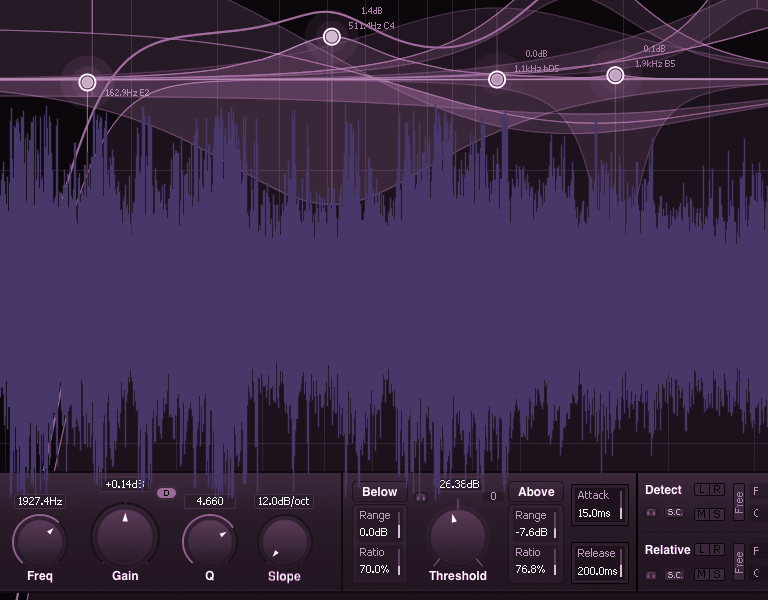This screenshot has height=600, width=768.
Task: Click the Below button
Action: coord(380,492)
